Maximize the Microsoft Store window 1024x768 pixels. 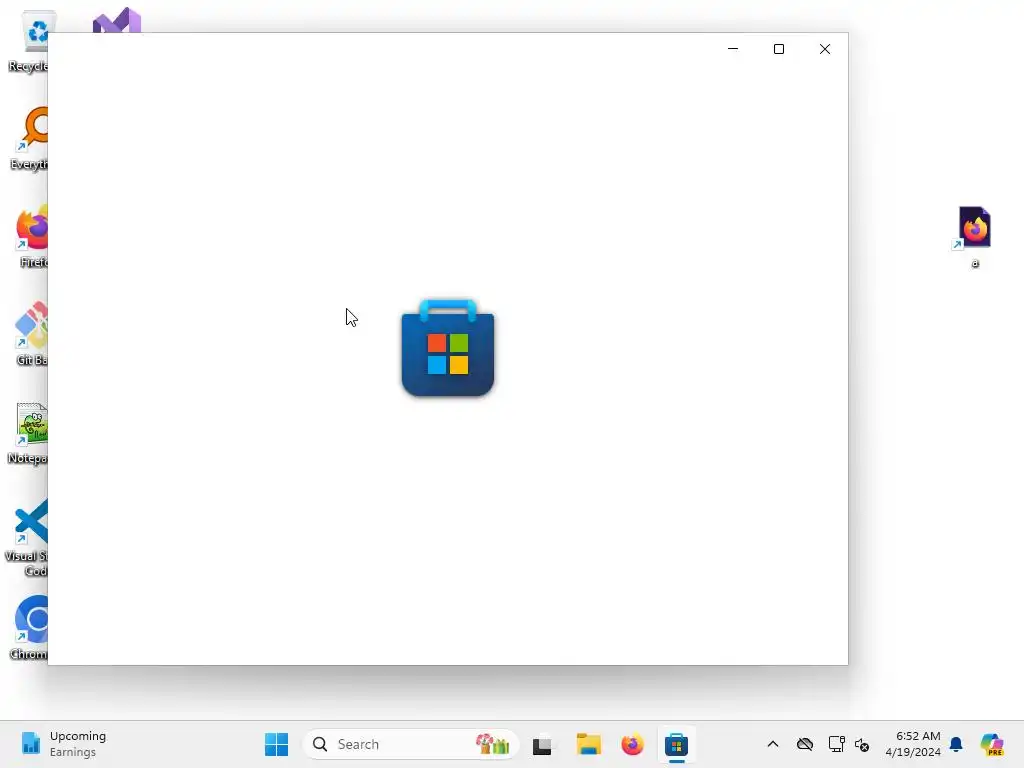[778, 49]
